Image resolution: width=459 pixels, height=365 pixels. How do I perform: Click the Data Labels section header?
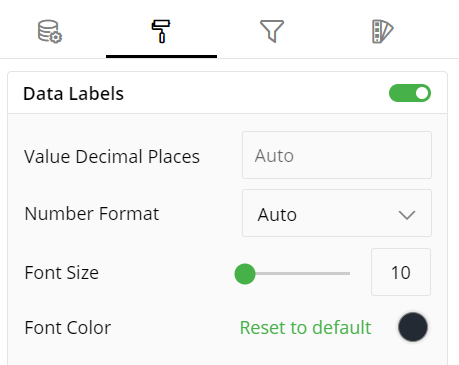tap(228, 93)
